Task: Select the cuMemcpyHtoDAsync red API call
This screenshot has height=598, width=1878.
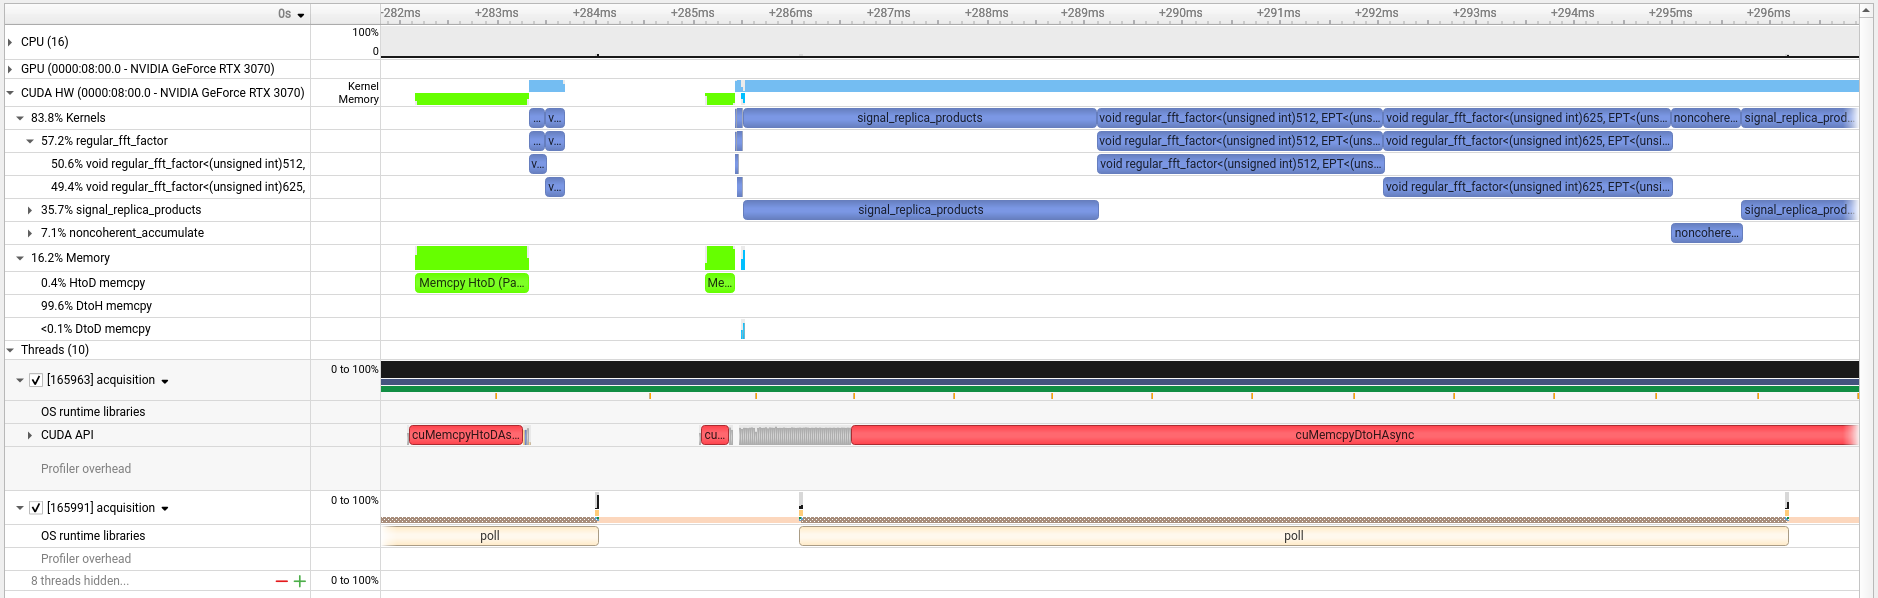Action: coord(465,435)
